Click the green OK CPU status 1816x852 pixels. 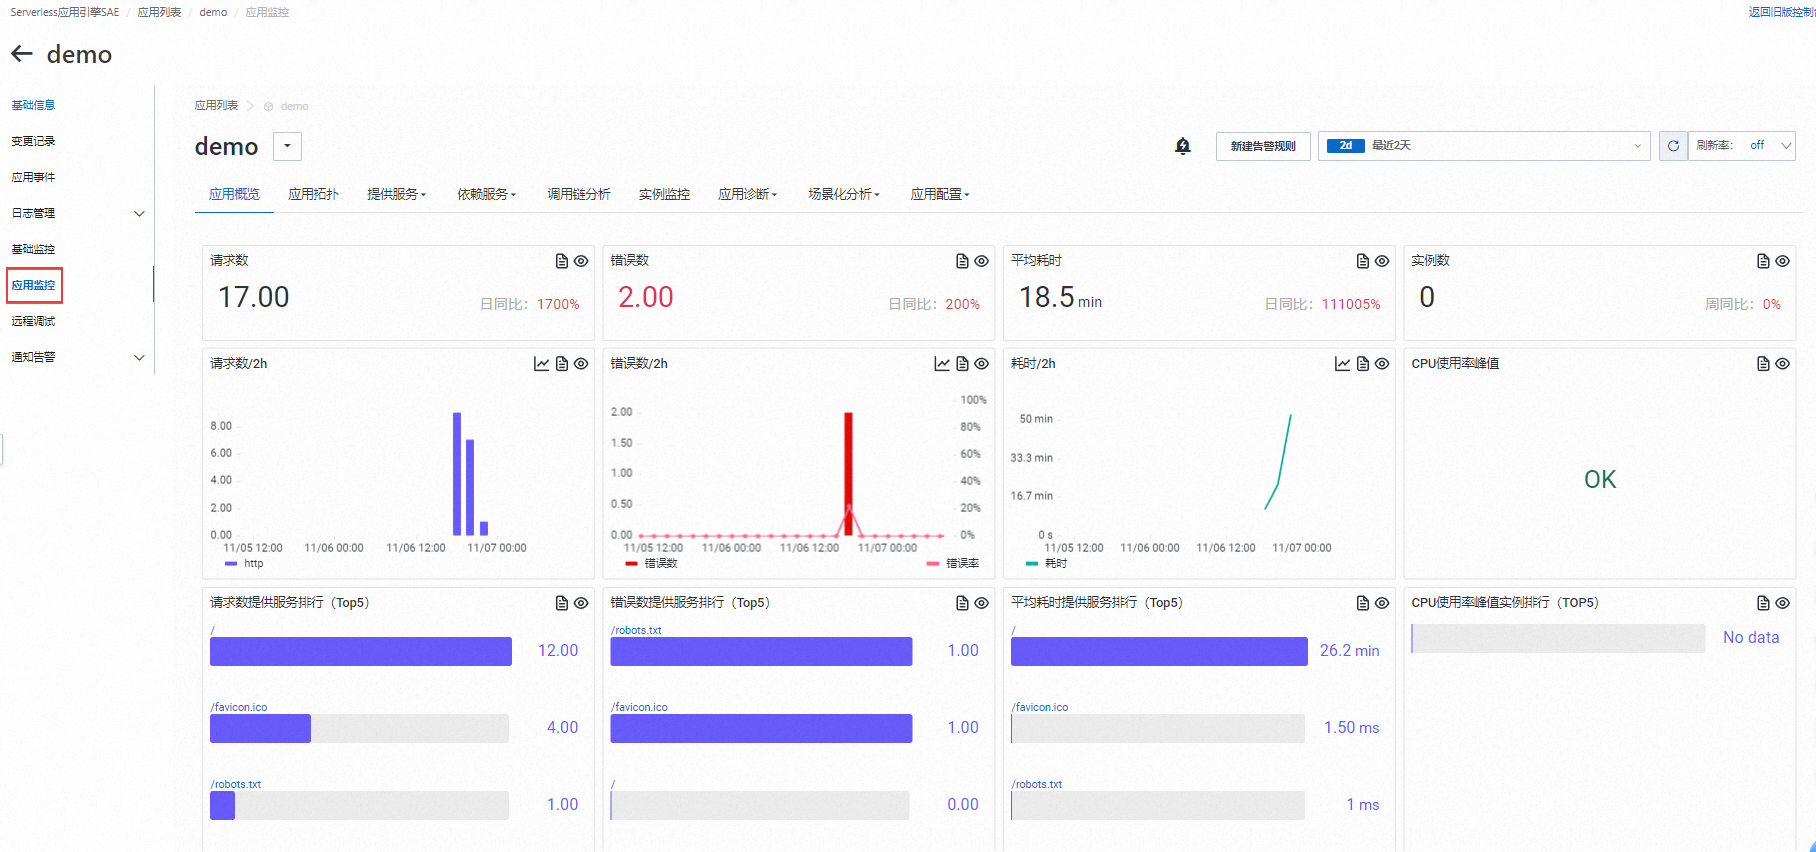[1600, 479]
